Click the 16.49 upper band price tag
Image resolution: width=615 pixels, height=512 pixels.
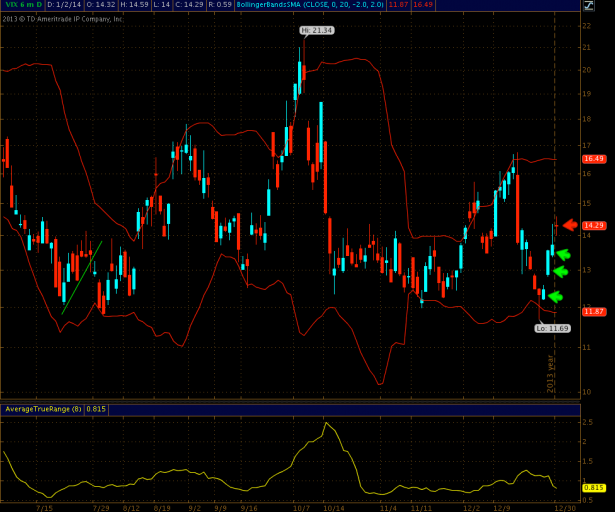[x=594, y=159]
